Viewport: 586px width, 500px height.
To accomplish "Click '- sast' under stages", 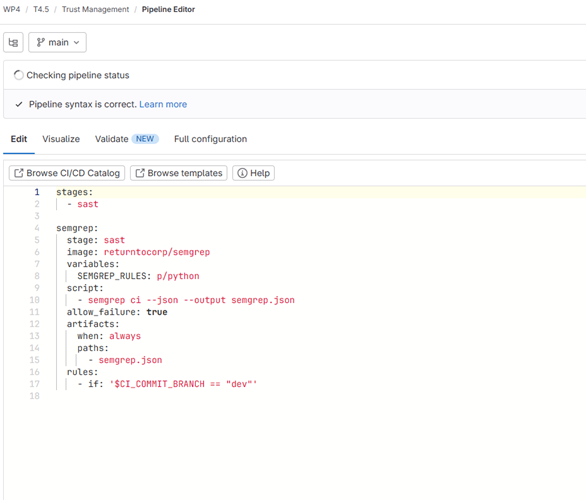I will coord(83,204).
